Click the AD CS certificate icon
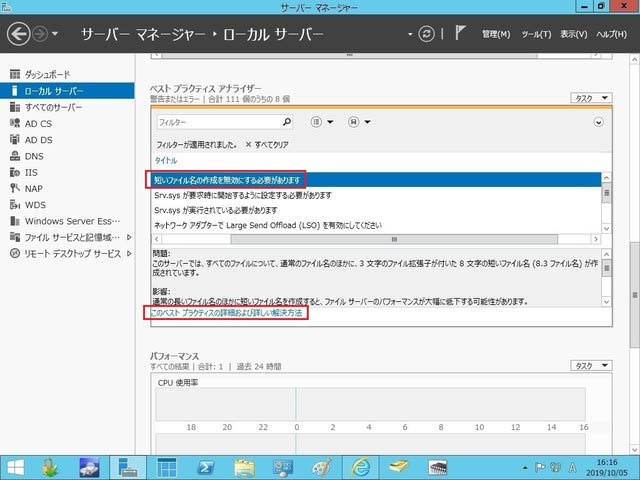Image resolution: width=640 pixels, height=480 pixels. pyautogui.click(x=15, y=123)
